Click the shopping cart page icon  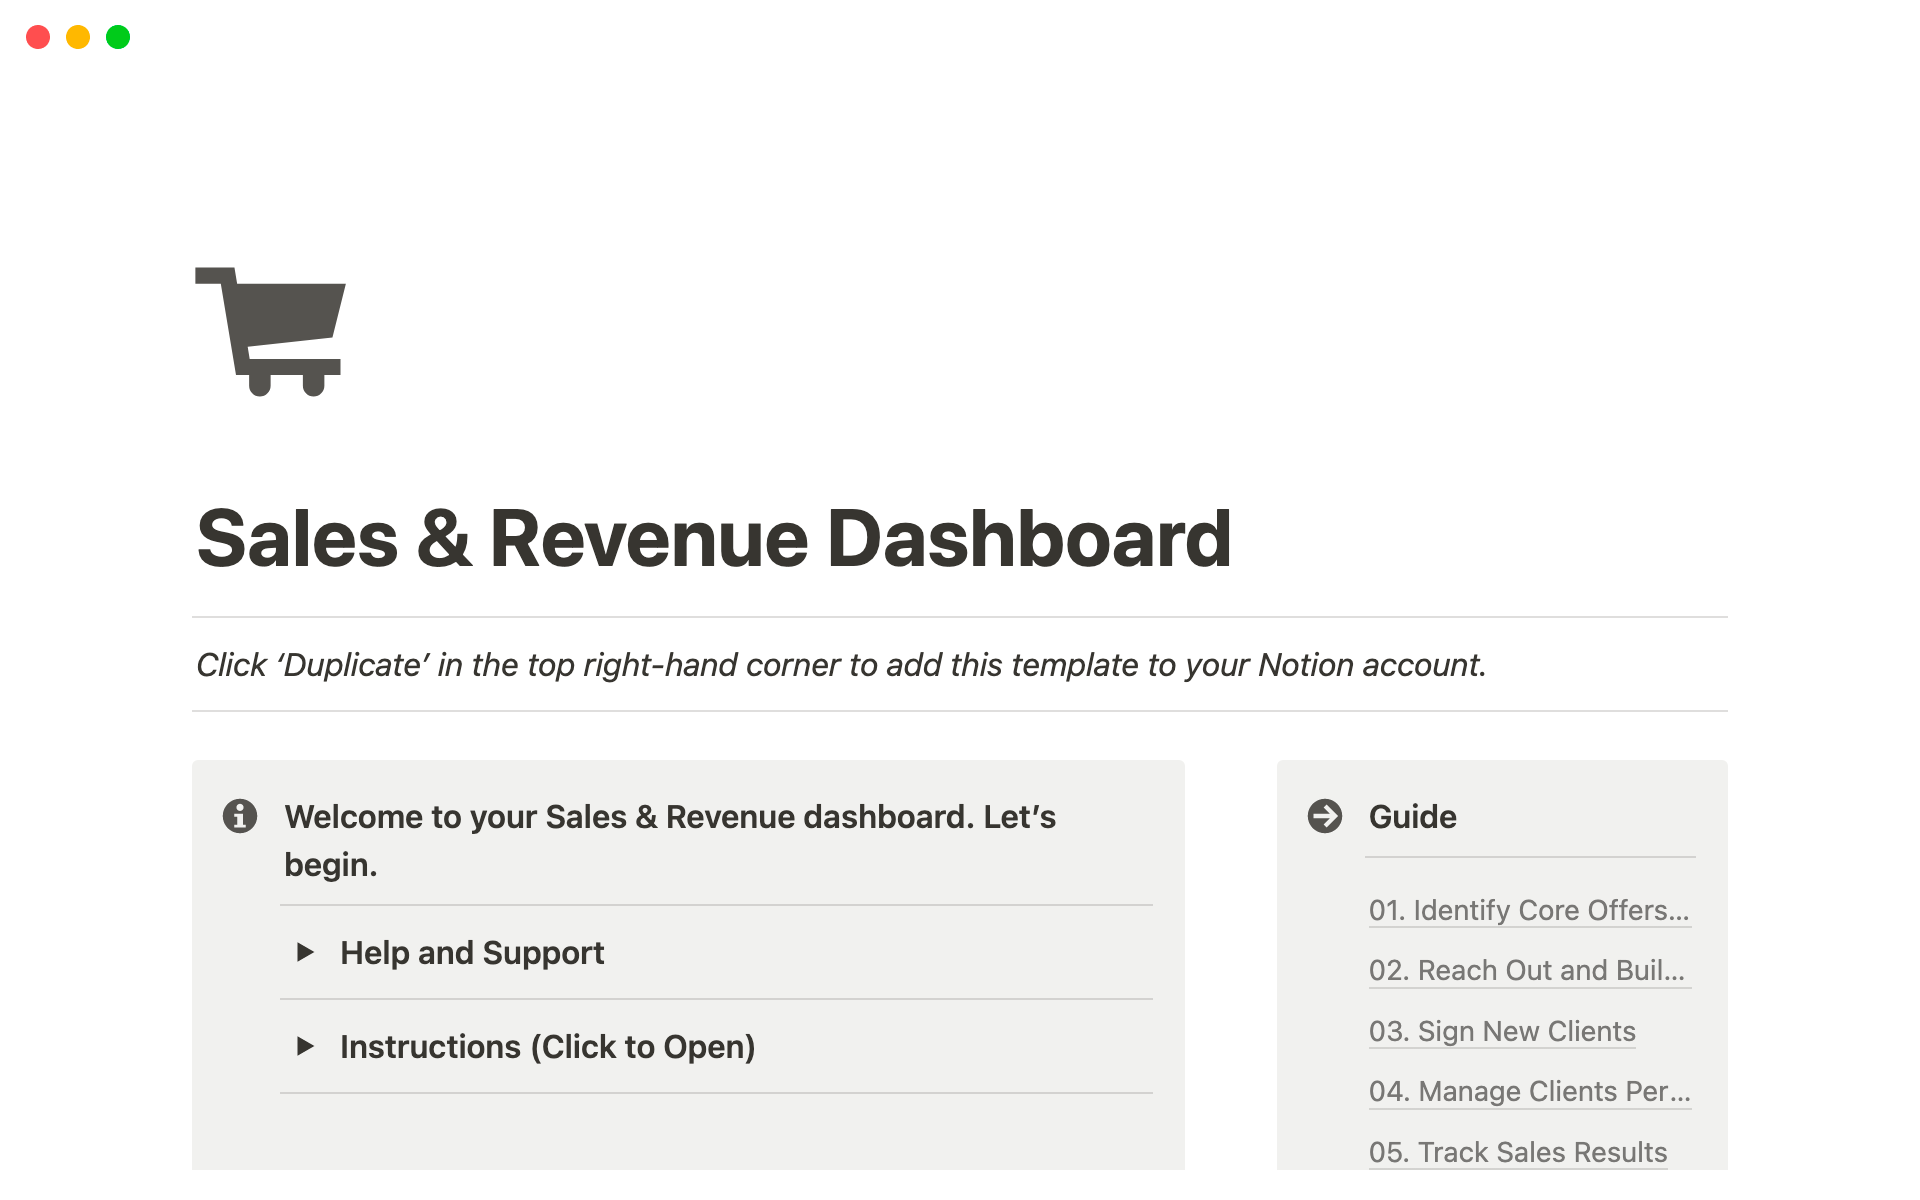point(270,331)
